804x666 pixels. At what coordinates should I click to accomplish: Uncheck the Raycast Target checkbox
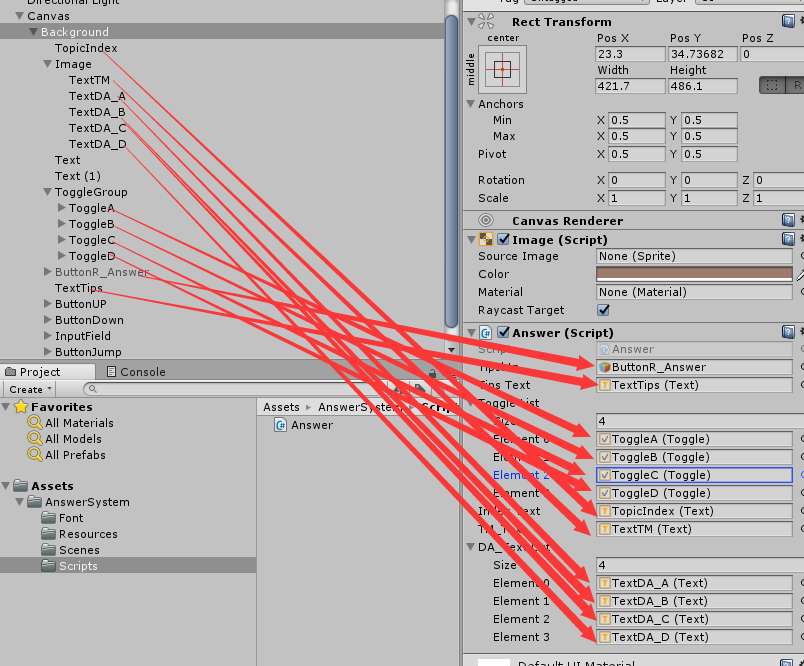(604, 310)
